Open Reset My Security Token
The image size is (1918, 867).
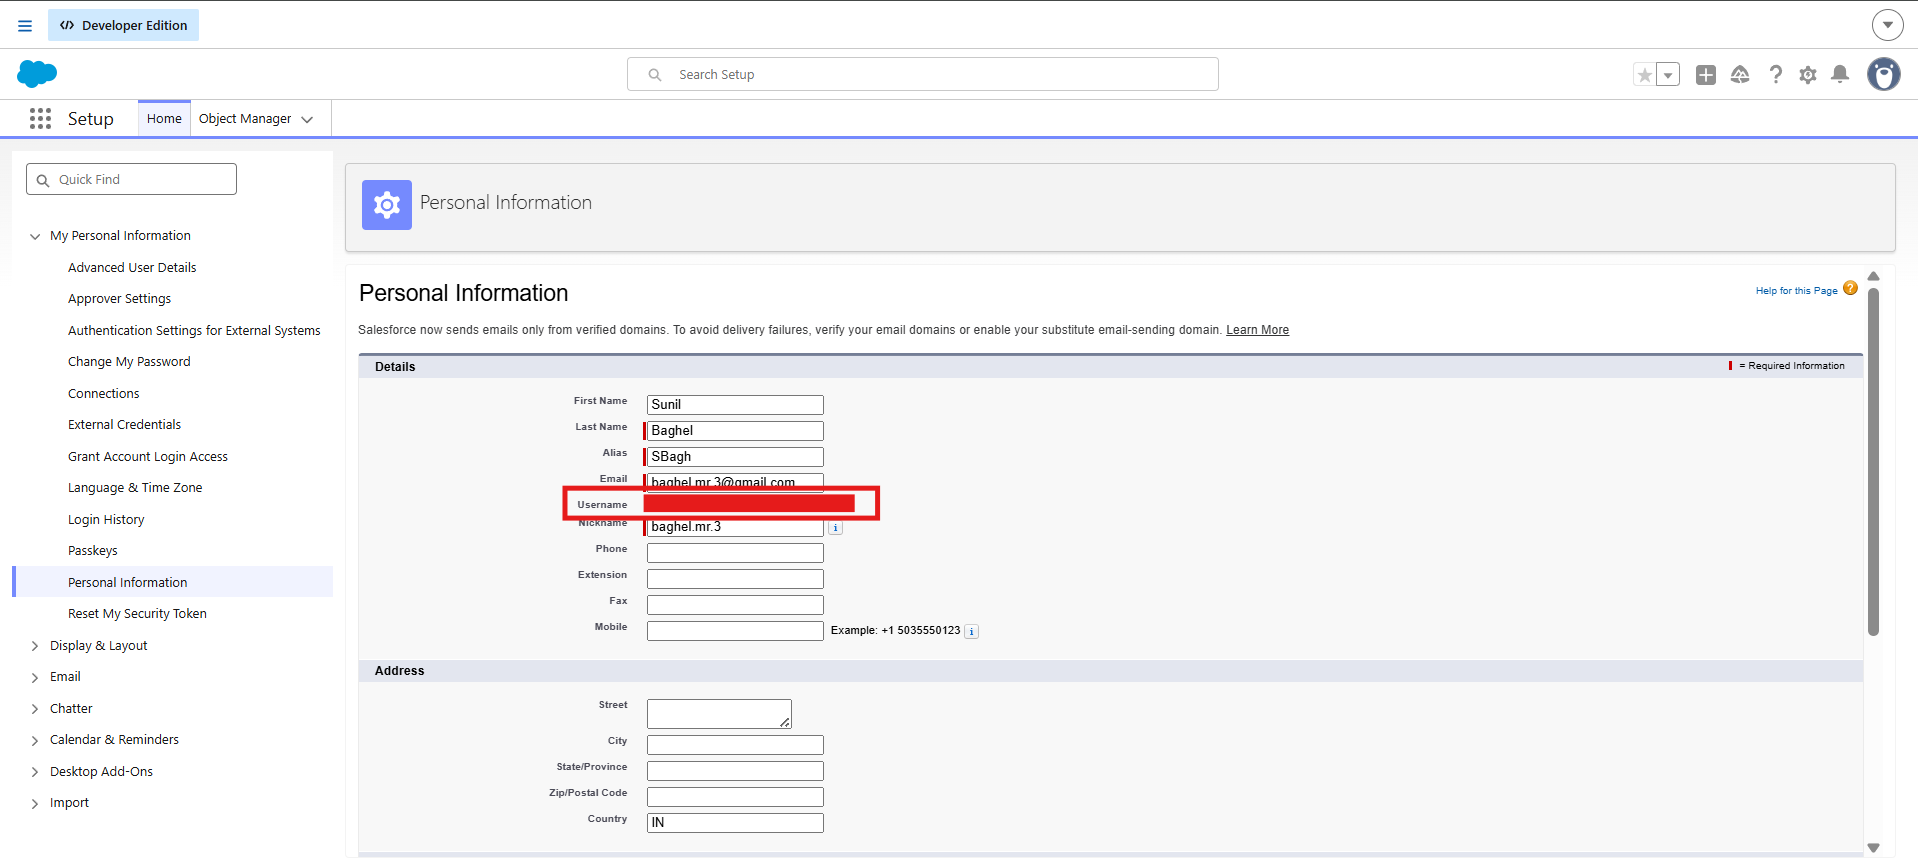click(137, 613)
